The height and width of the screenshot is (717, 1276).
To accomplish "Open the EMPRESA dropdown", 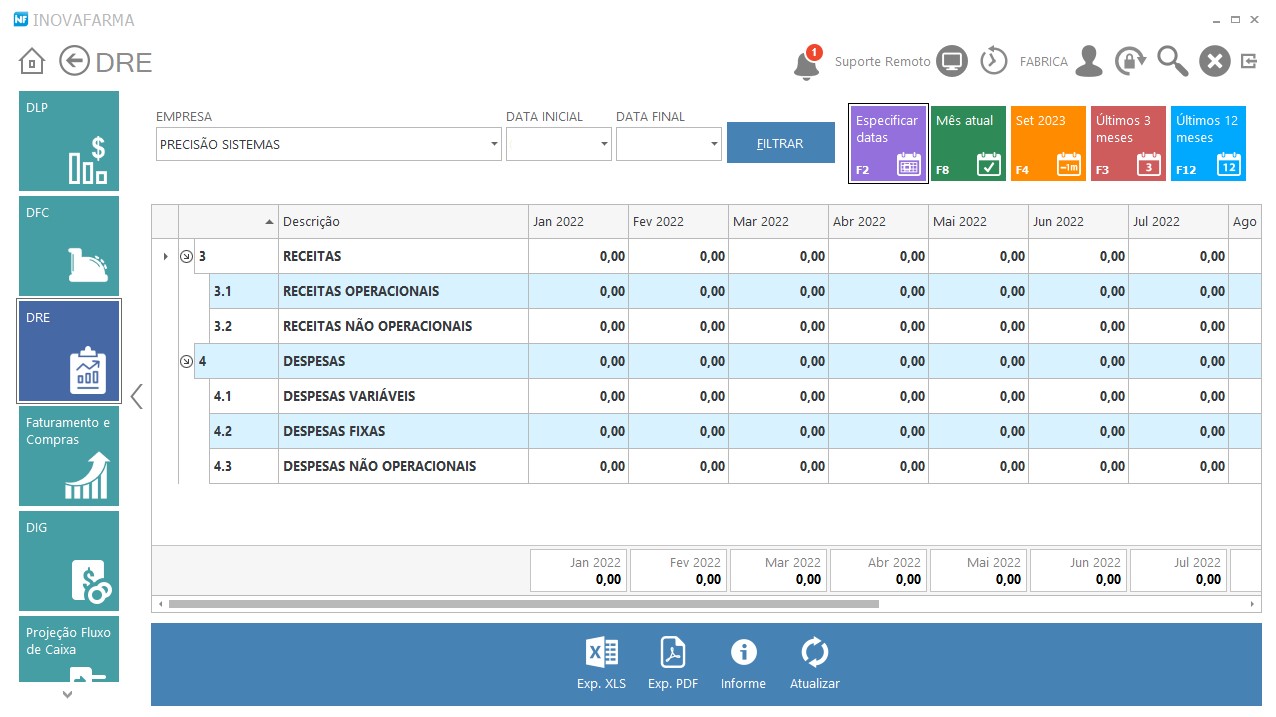I will [494, 145].
